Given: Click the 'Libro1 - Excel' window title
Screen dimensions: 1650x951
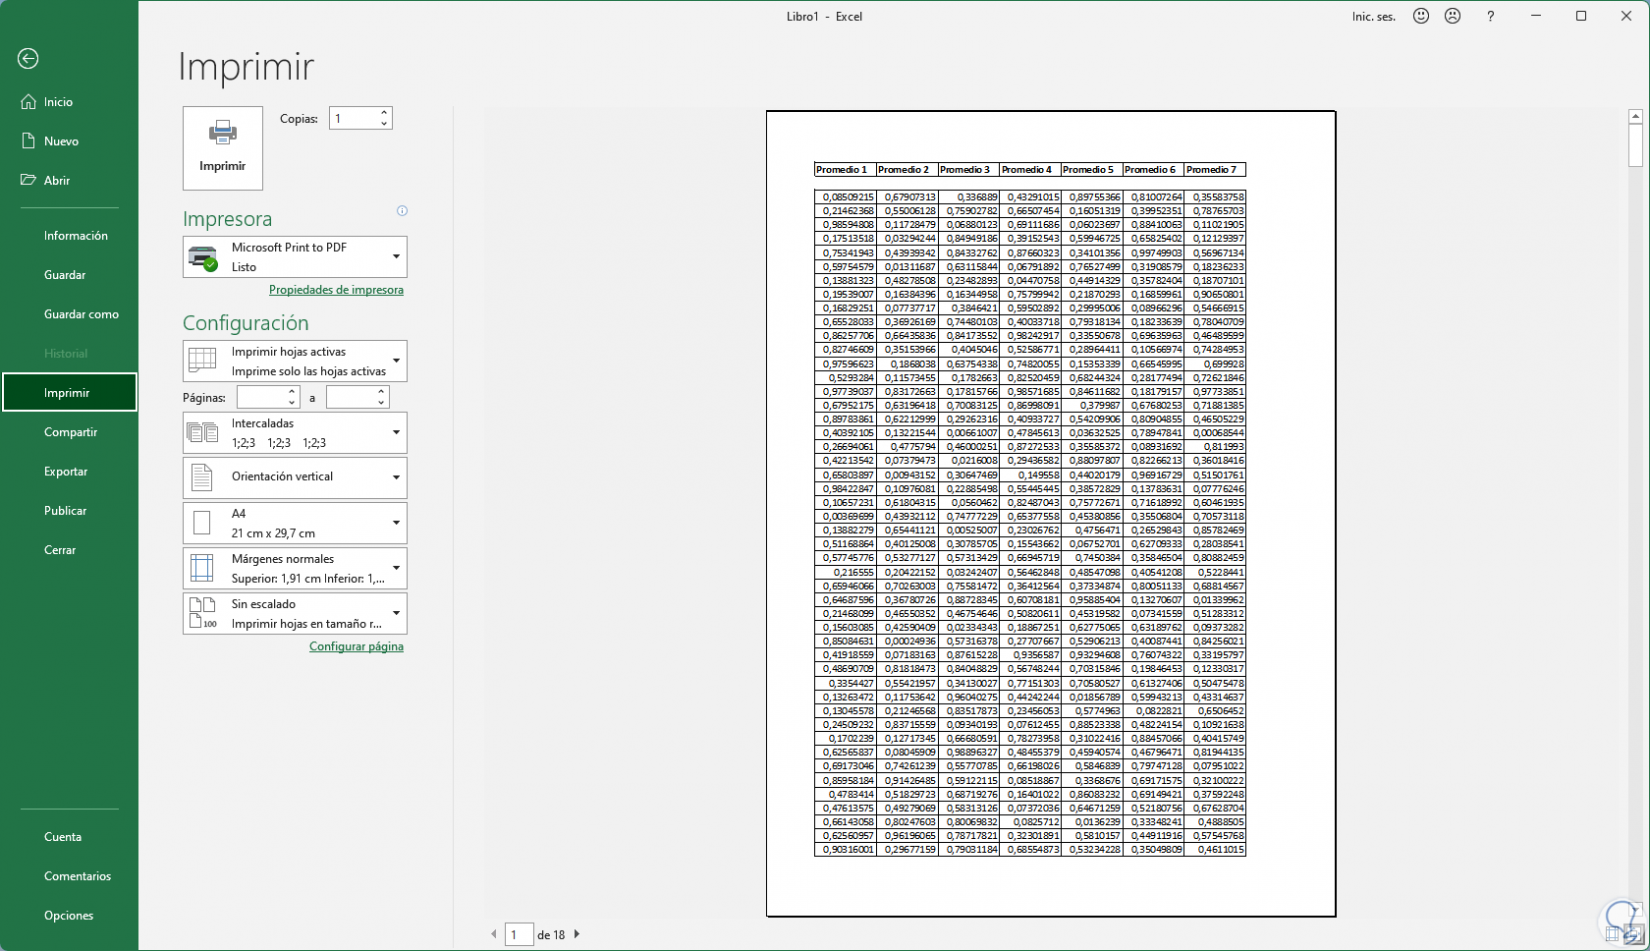Looking at the screenshot, I should [x=825, y=16].
